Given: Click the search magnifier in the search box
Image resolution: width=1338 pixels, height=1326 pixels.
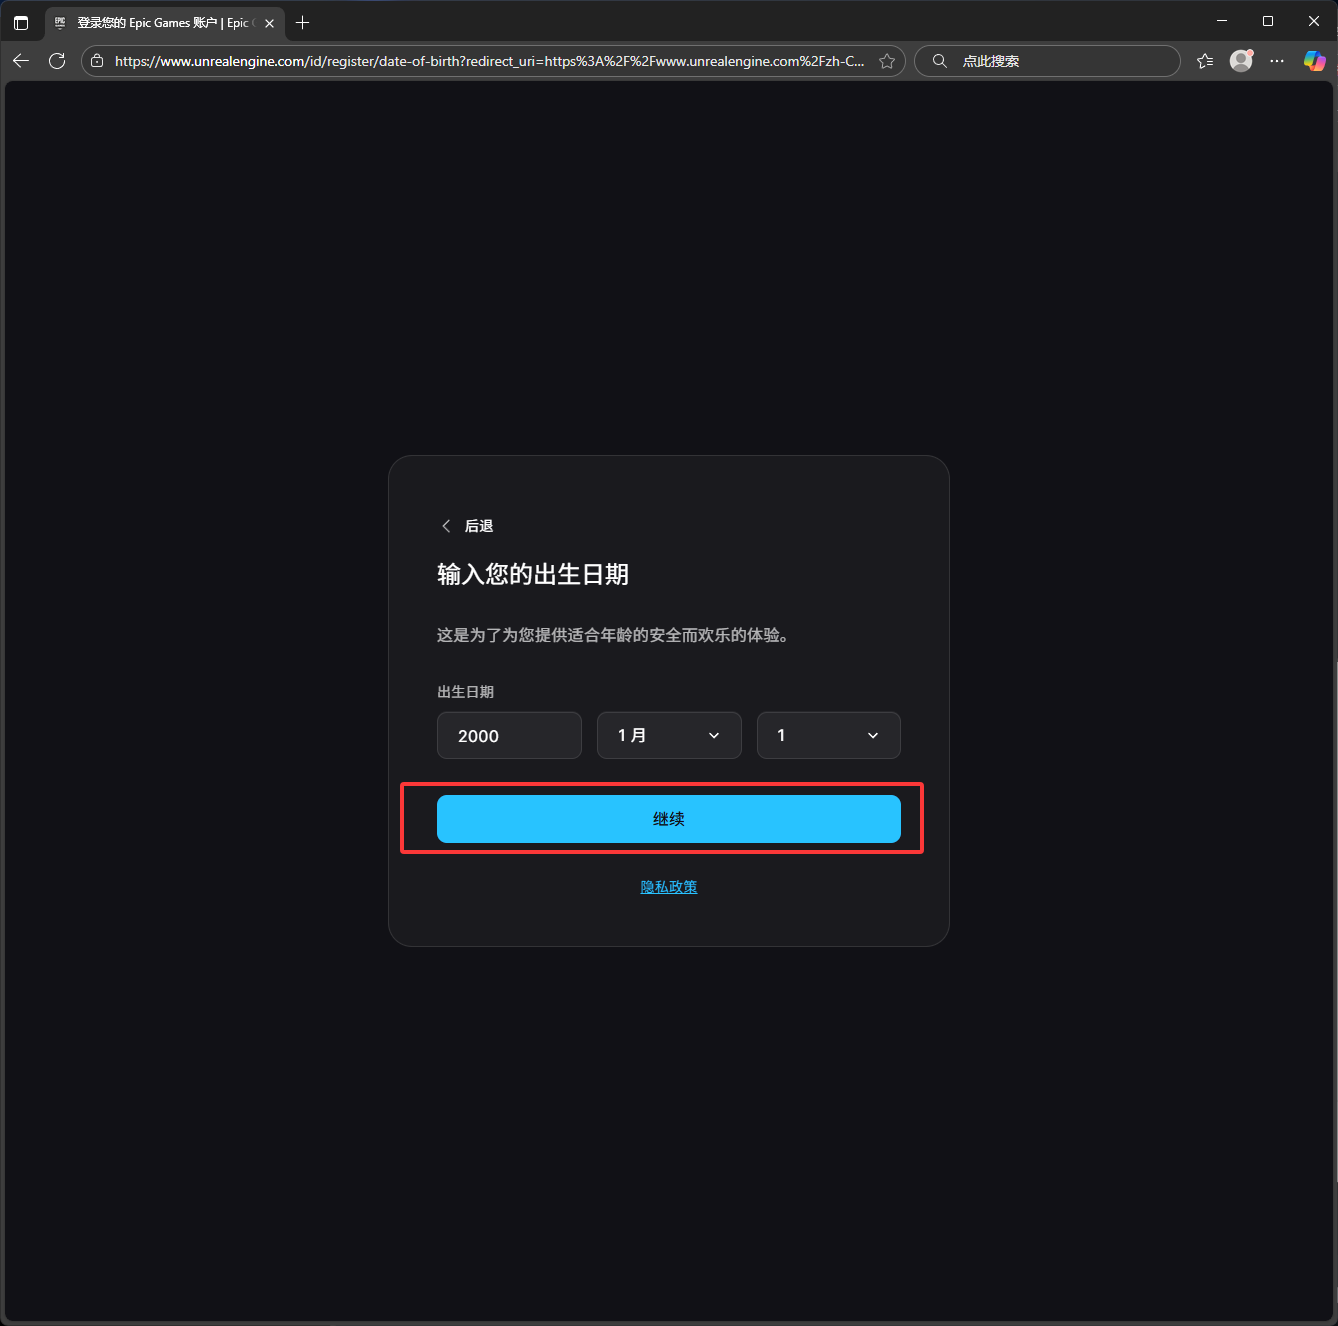Looking at the screenshot, I should tap(939, 61).
